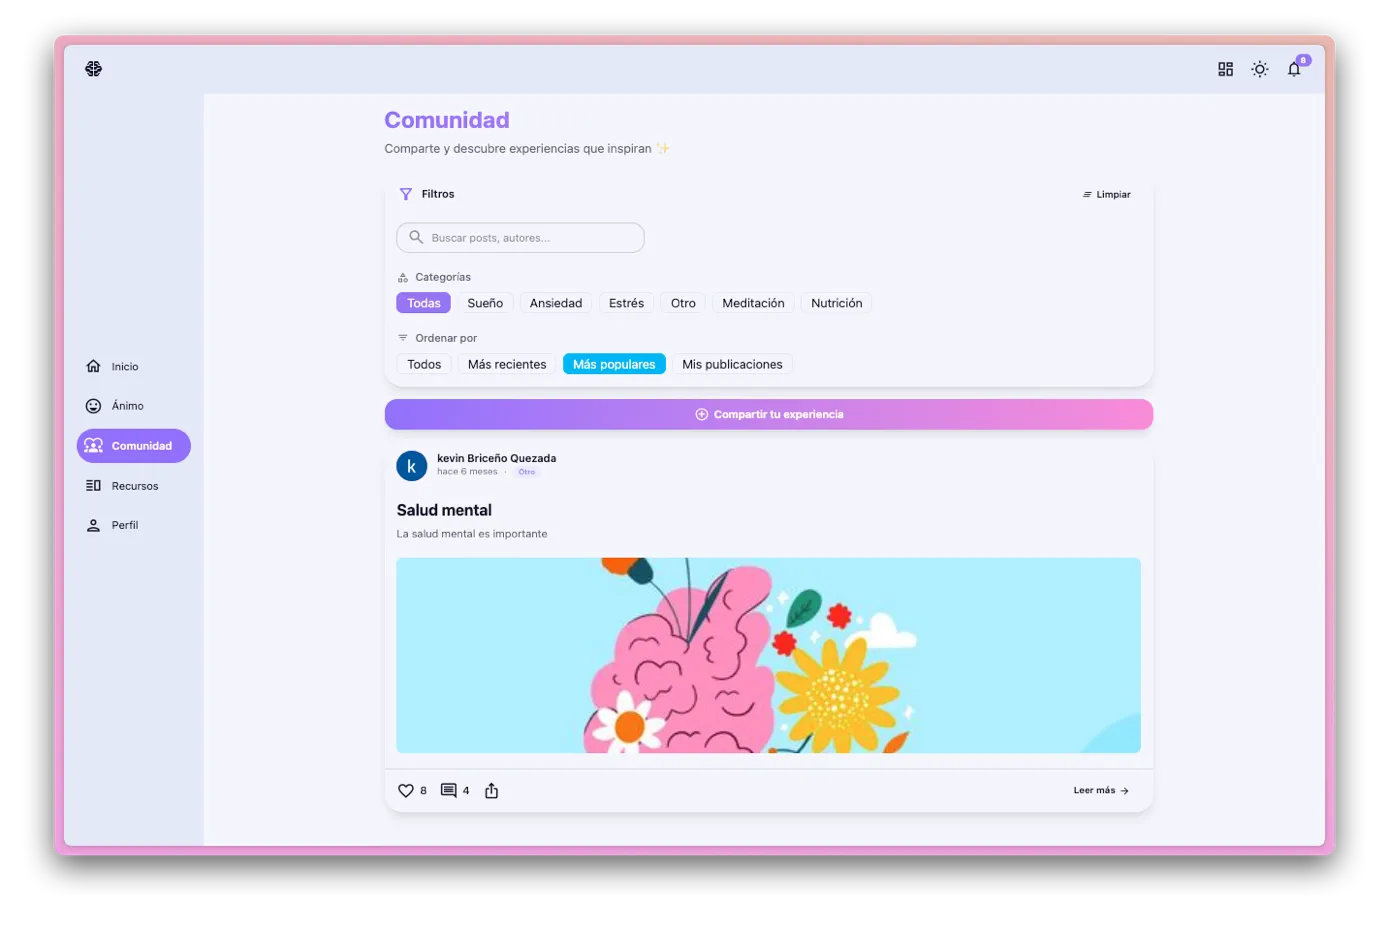
Task: Sort posts by Más recientes
Action: point(507,365)
